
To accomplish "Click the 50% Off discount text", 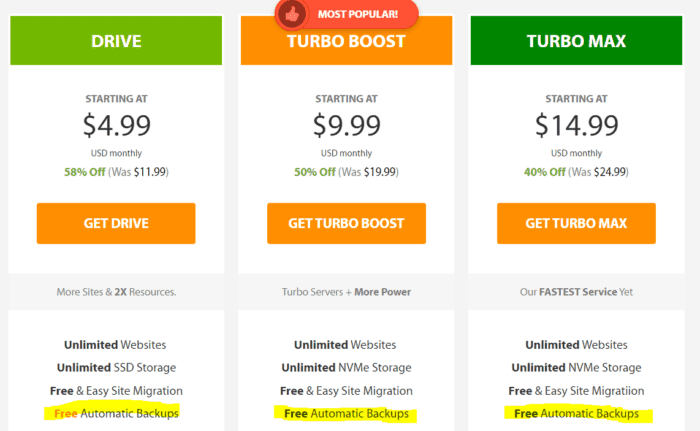I will tap(315, 172).
